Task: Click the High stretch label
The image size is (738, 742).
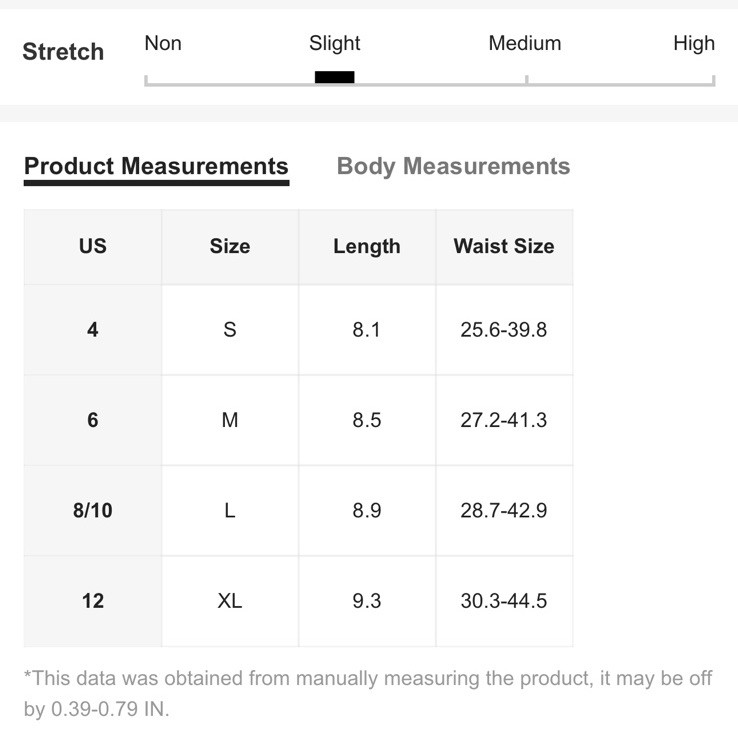Action: pyautogui.click(x=694, y=43)
